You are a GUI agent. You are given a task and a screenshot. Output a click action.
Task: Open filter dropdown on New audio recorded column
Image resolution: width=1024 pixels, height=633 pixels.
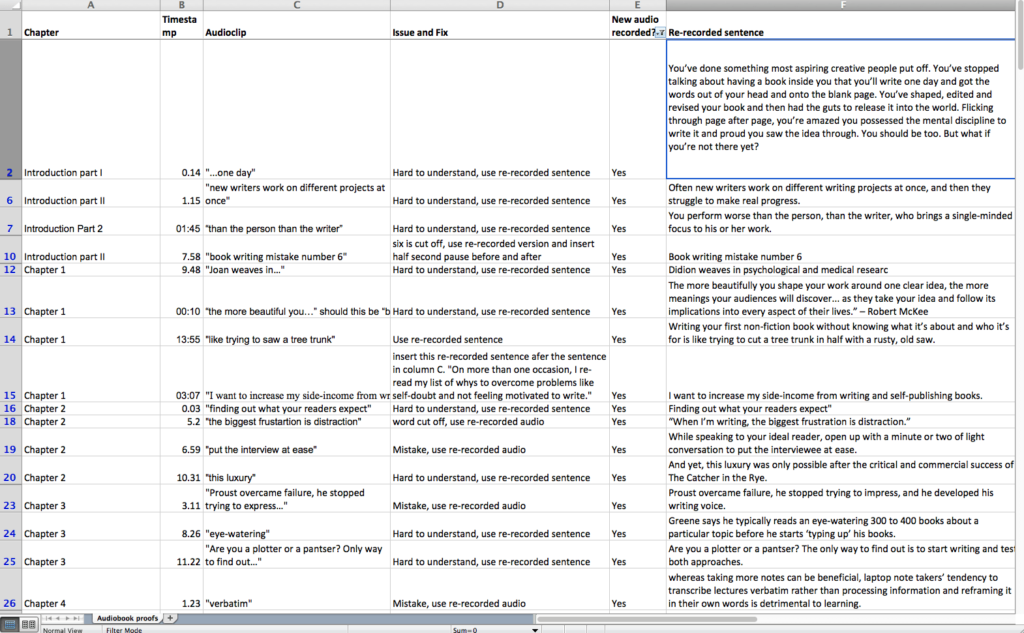click(x=659, y=33)
